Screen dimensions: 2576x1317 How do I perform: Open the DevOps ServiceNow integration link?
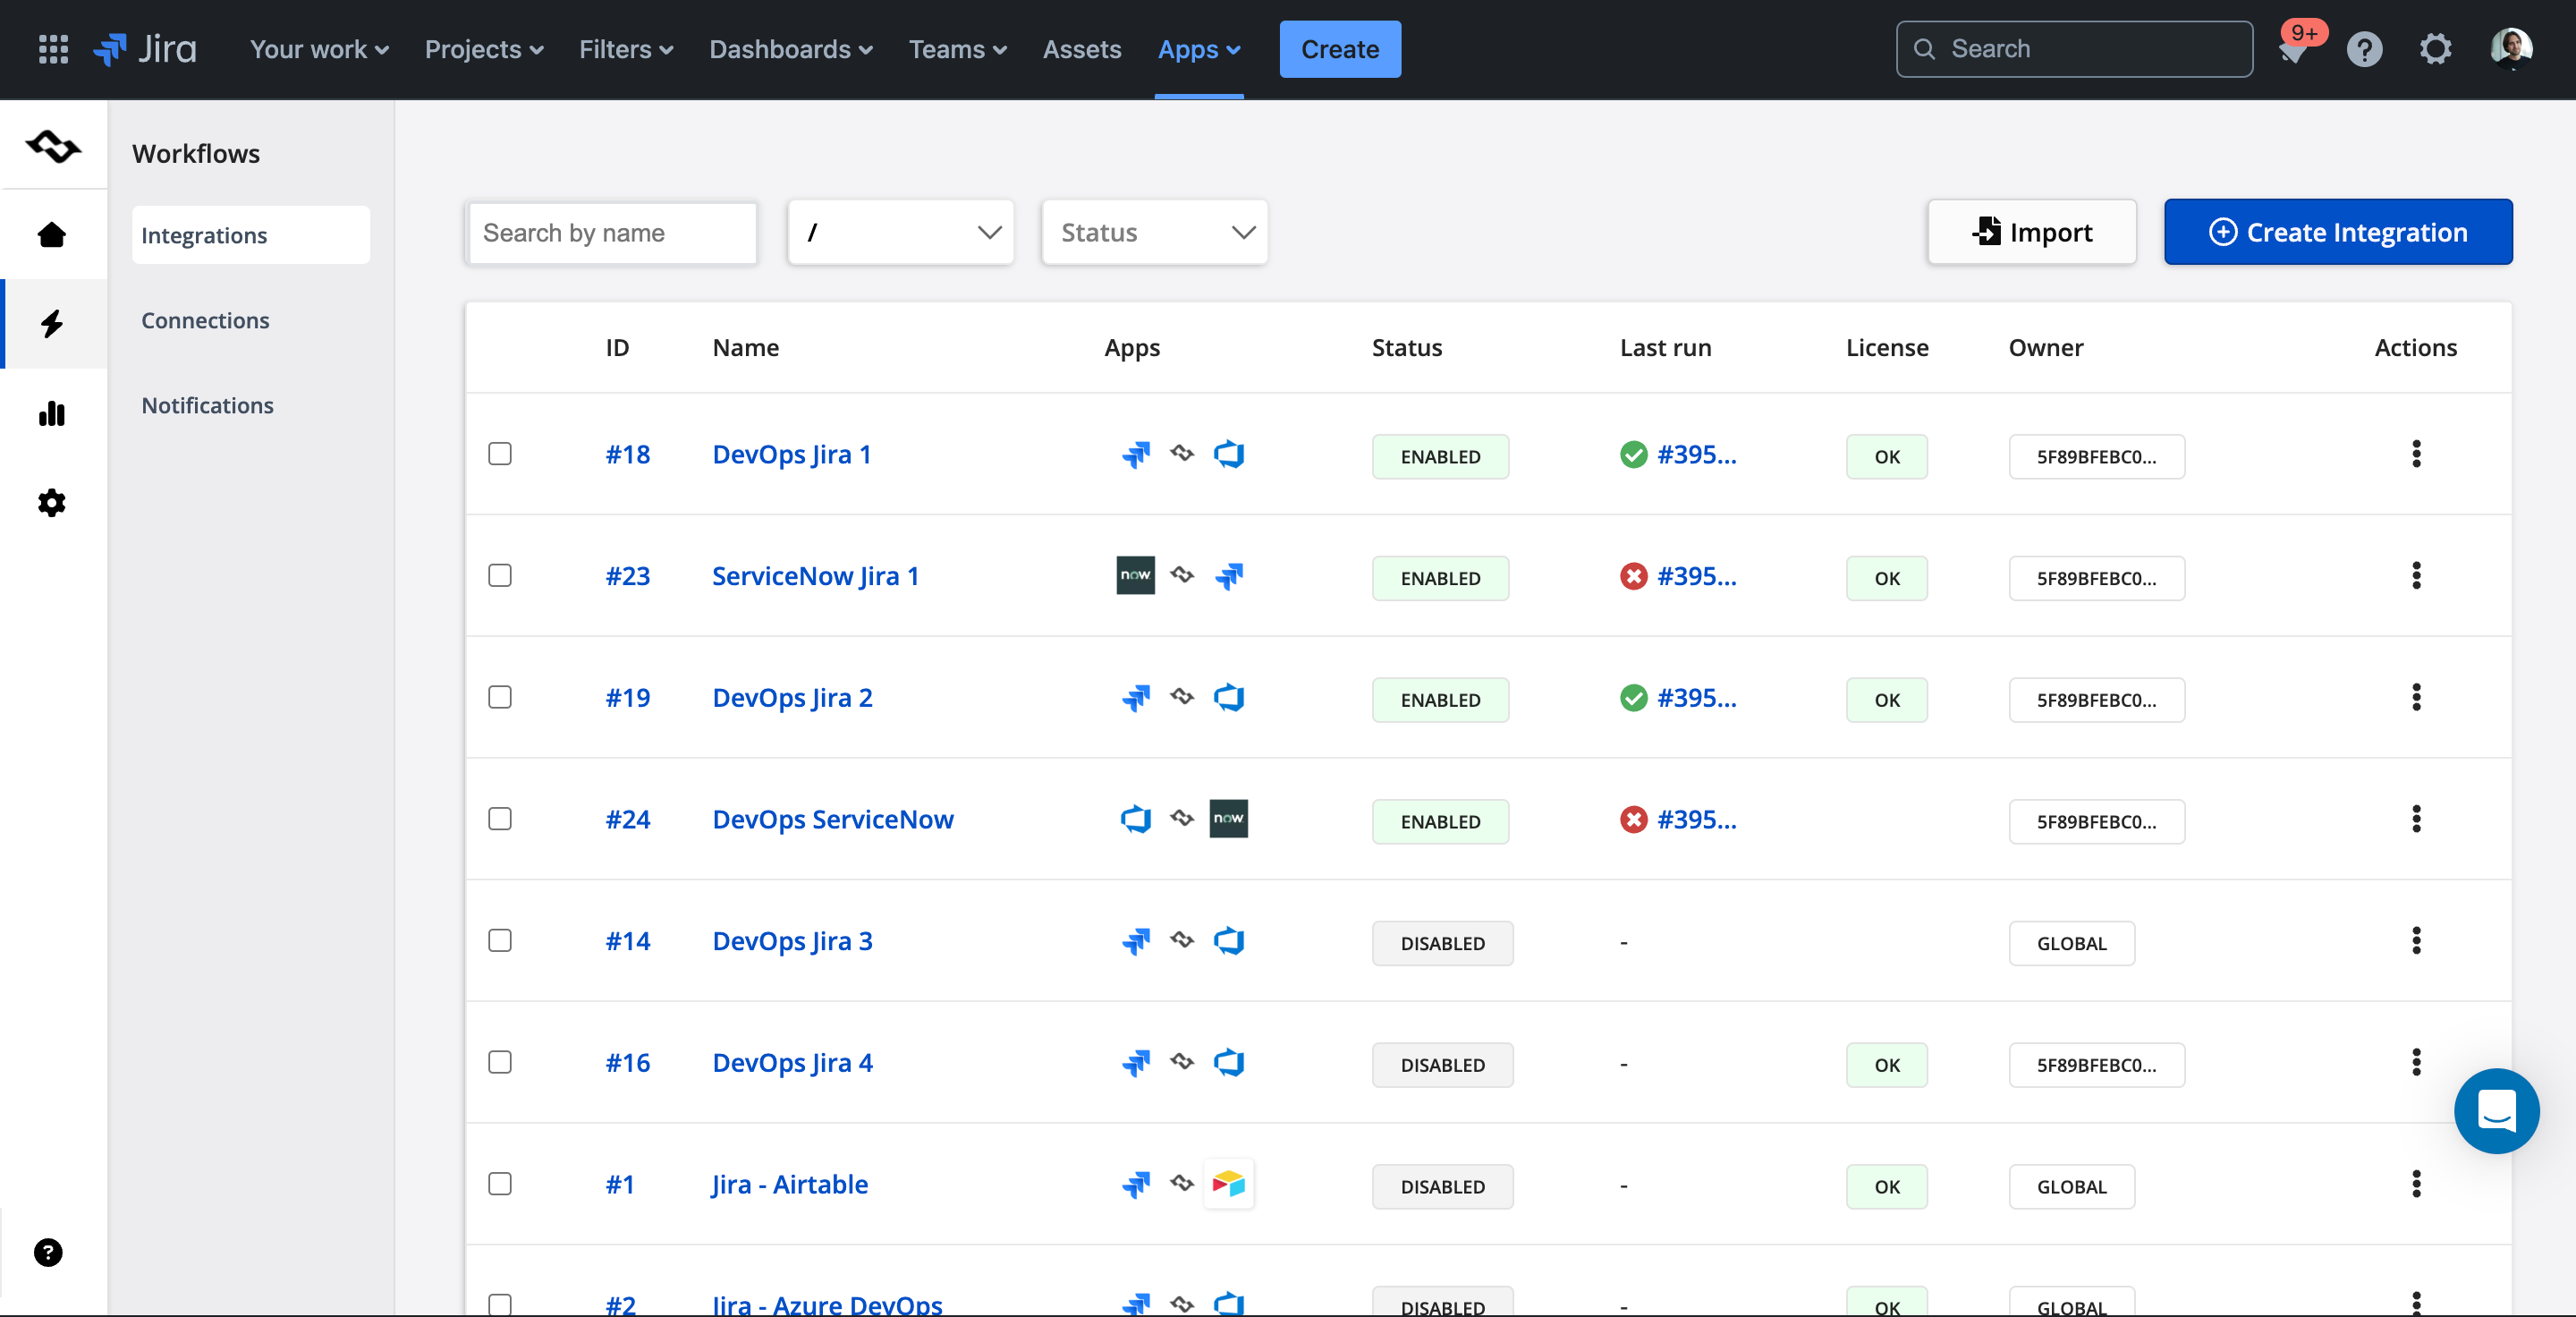[832, 819]
